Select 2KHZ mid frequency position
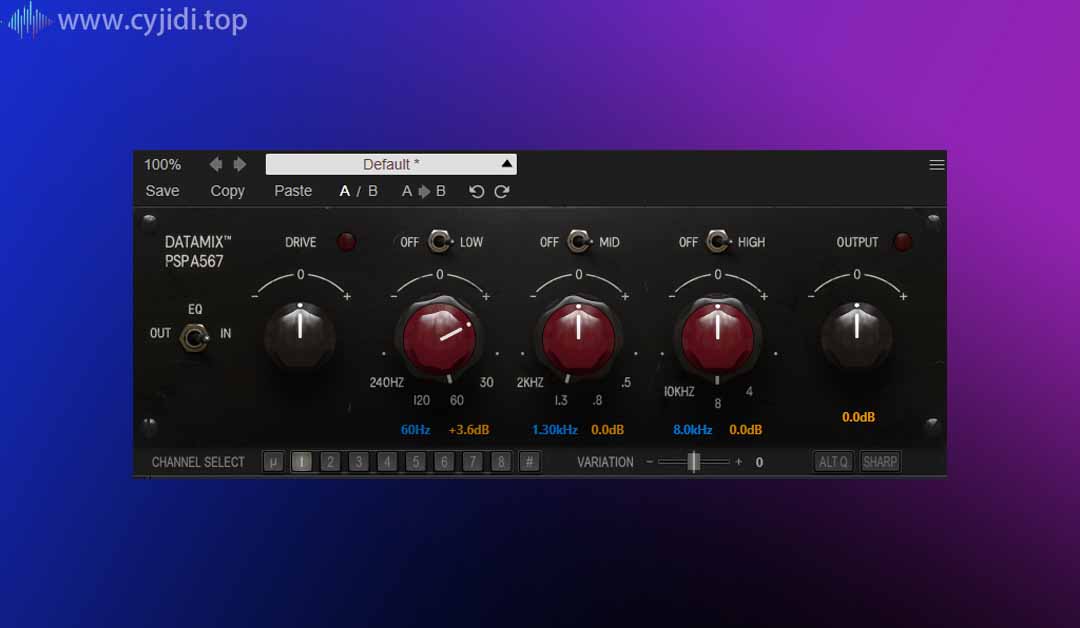 click(530, 382)
